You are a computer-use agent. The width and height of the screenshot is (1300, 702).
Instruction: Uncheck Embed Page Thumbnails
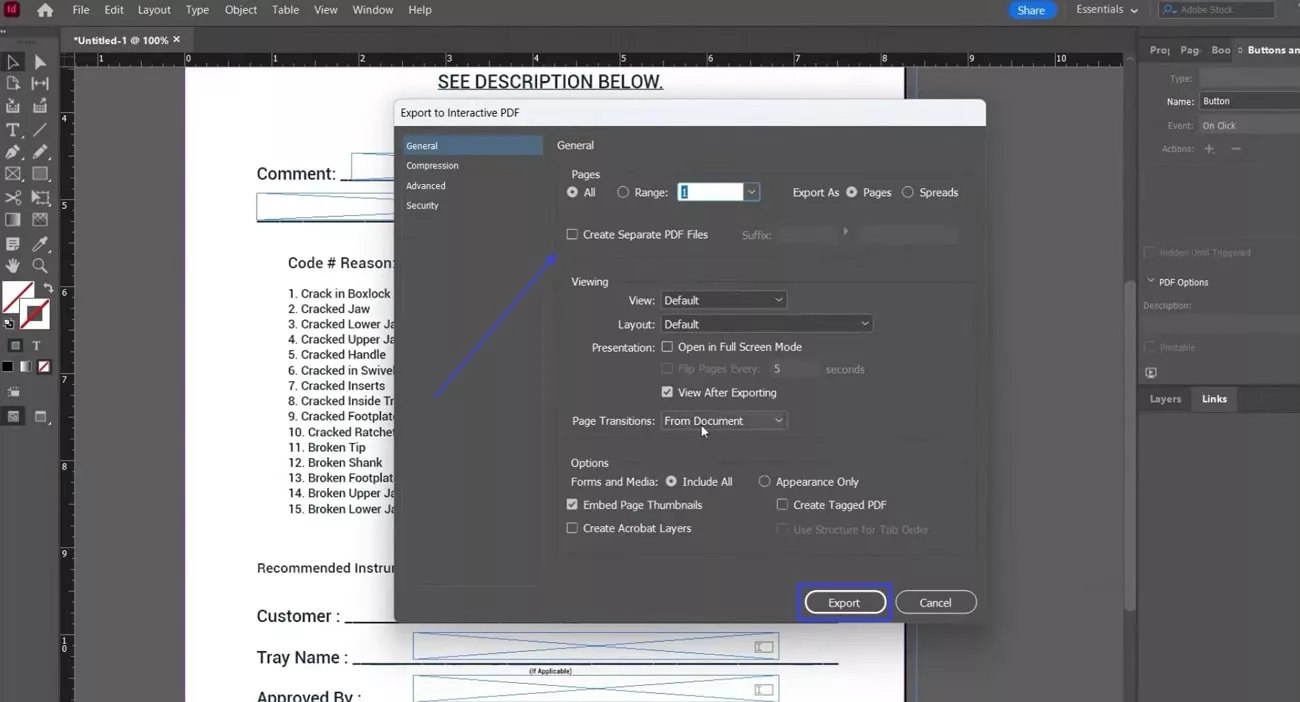point(572,504)
